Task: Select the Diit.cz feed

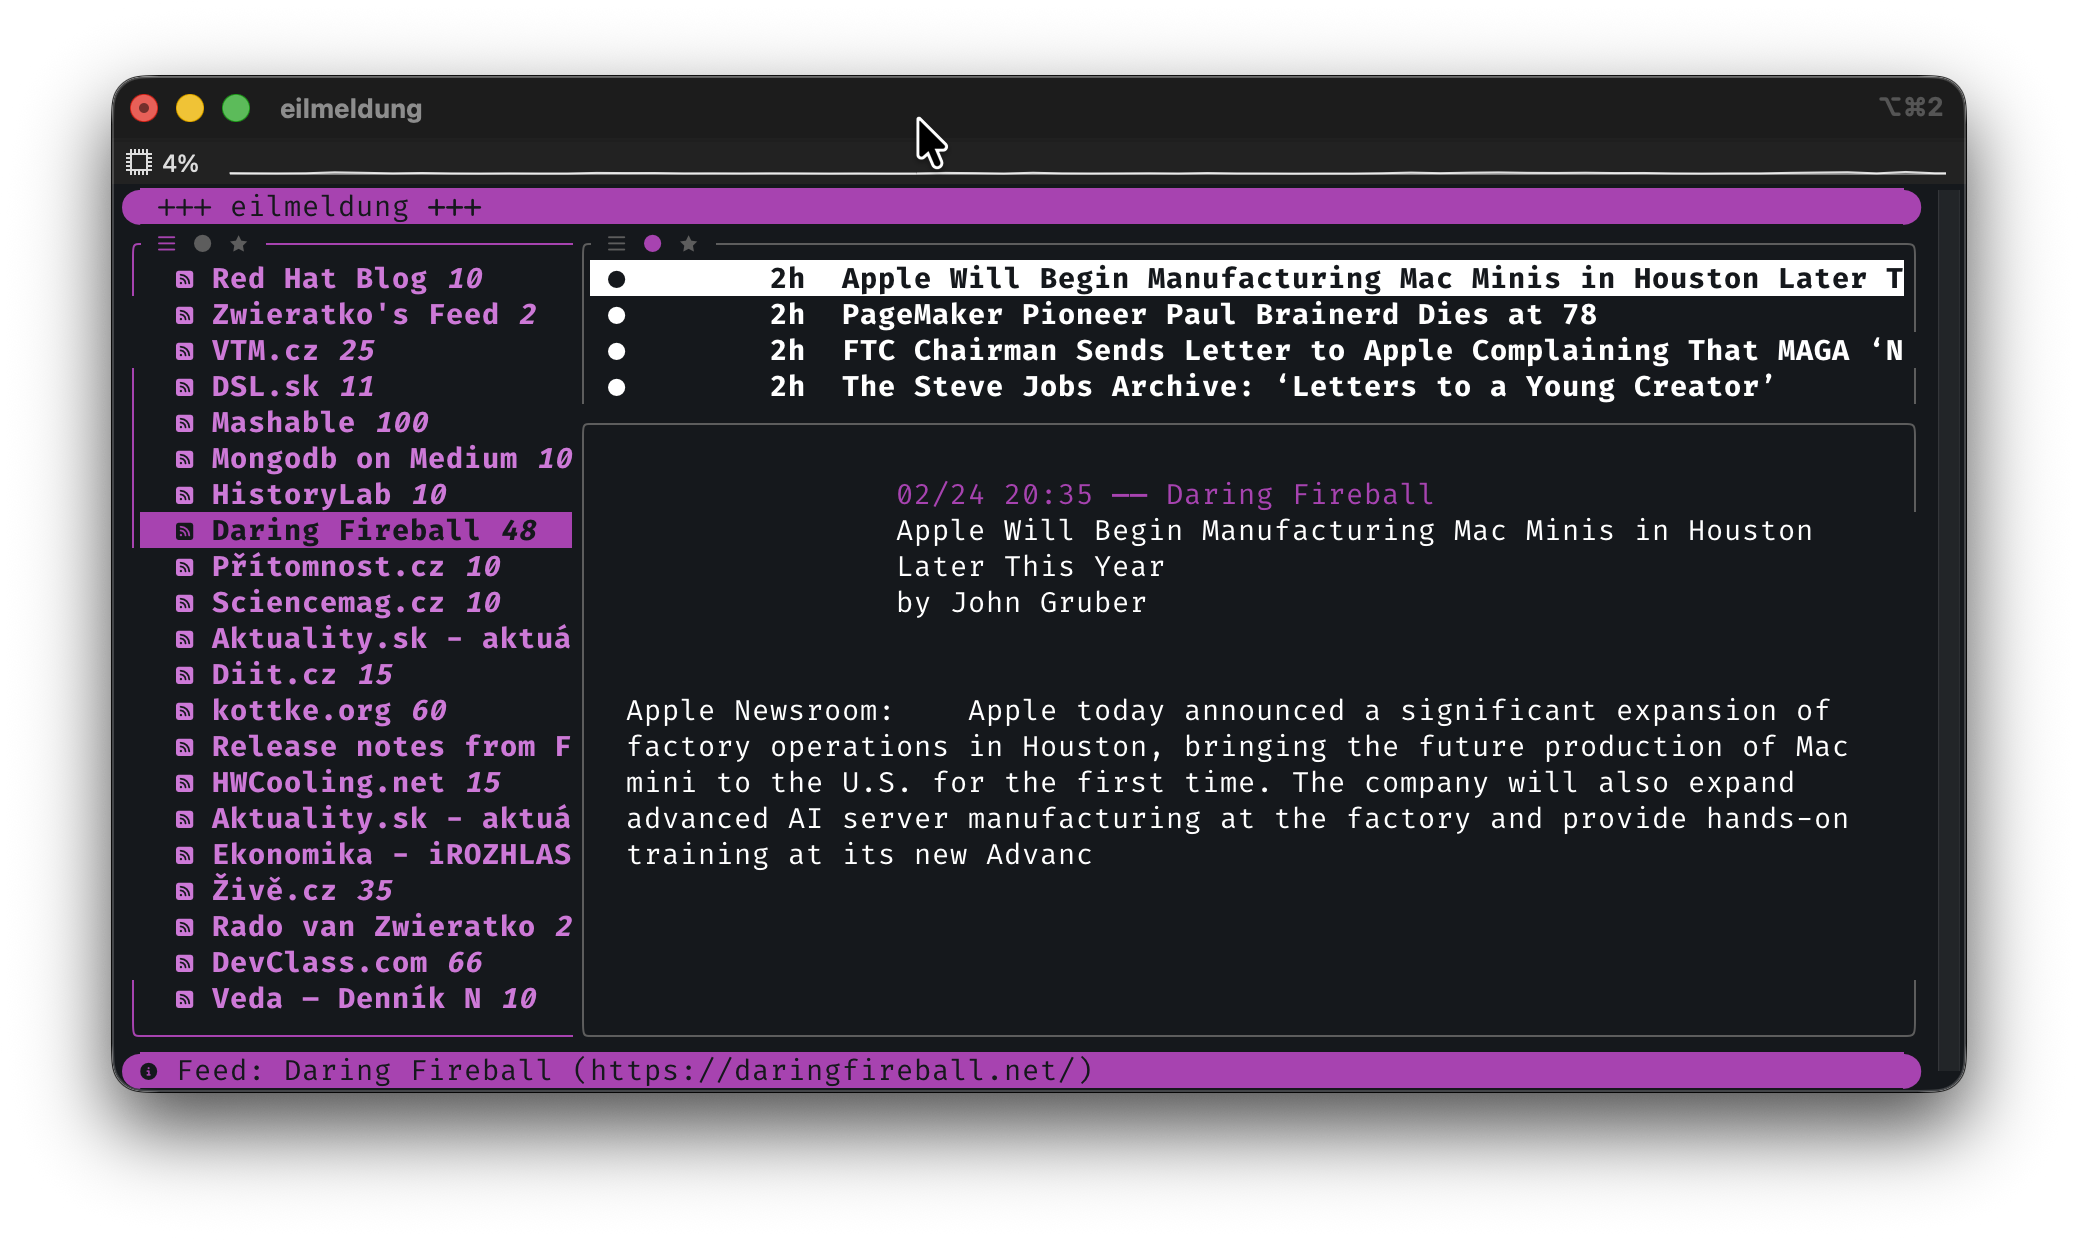Action: 356,675
